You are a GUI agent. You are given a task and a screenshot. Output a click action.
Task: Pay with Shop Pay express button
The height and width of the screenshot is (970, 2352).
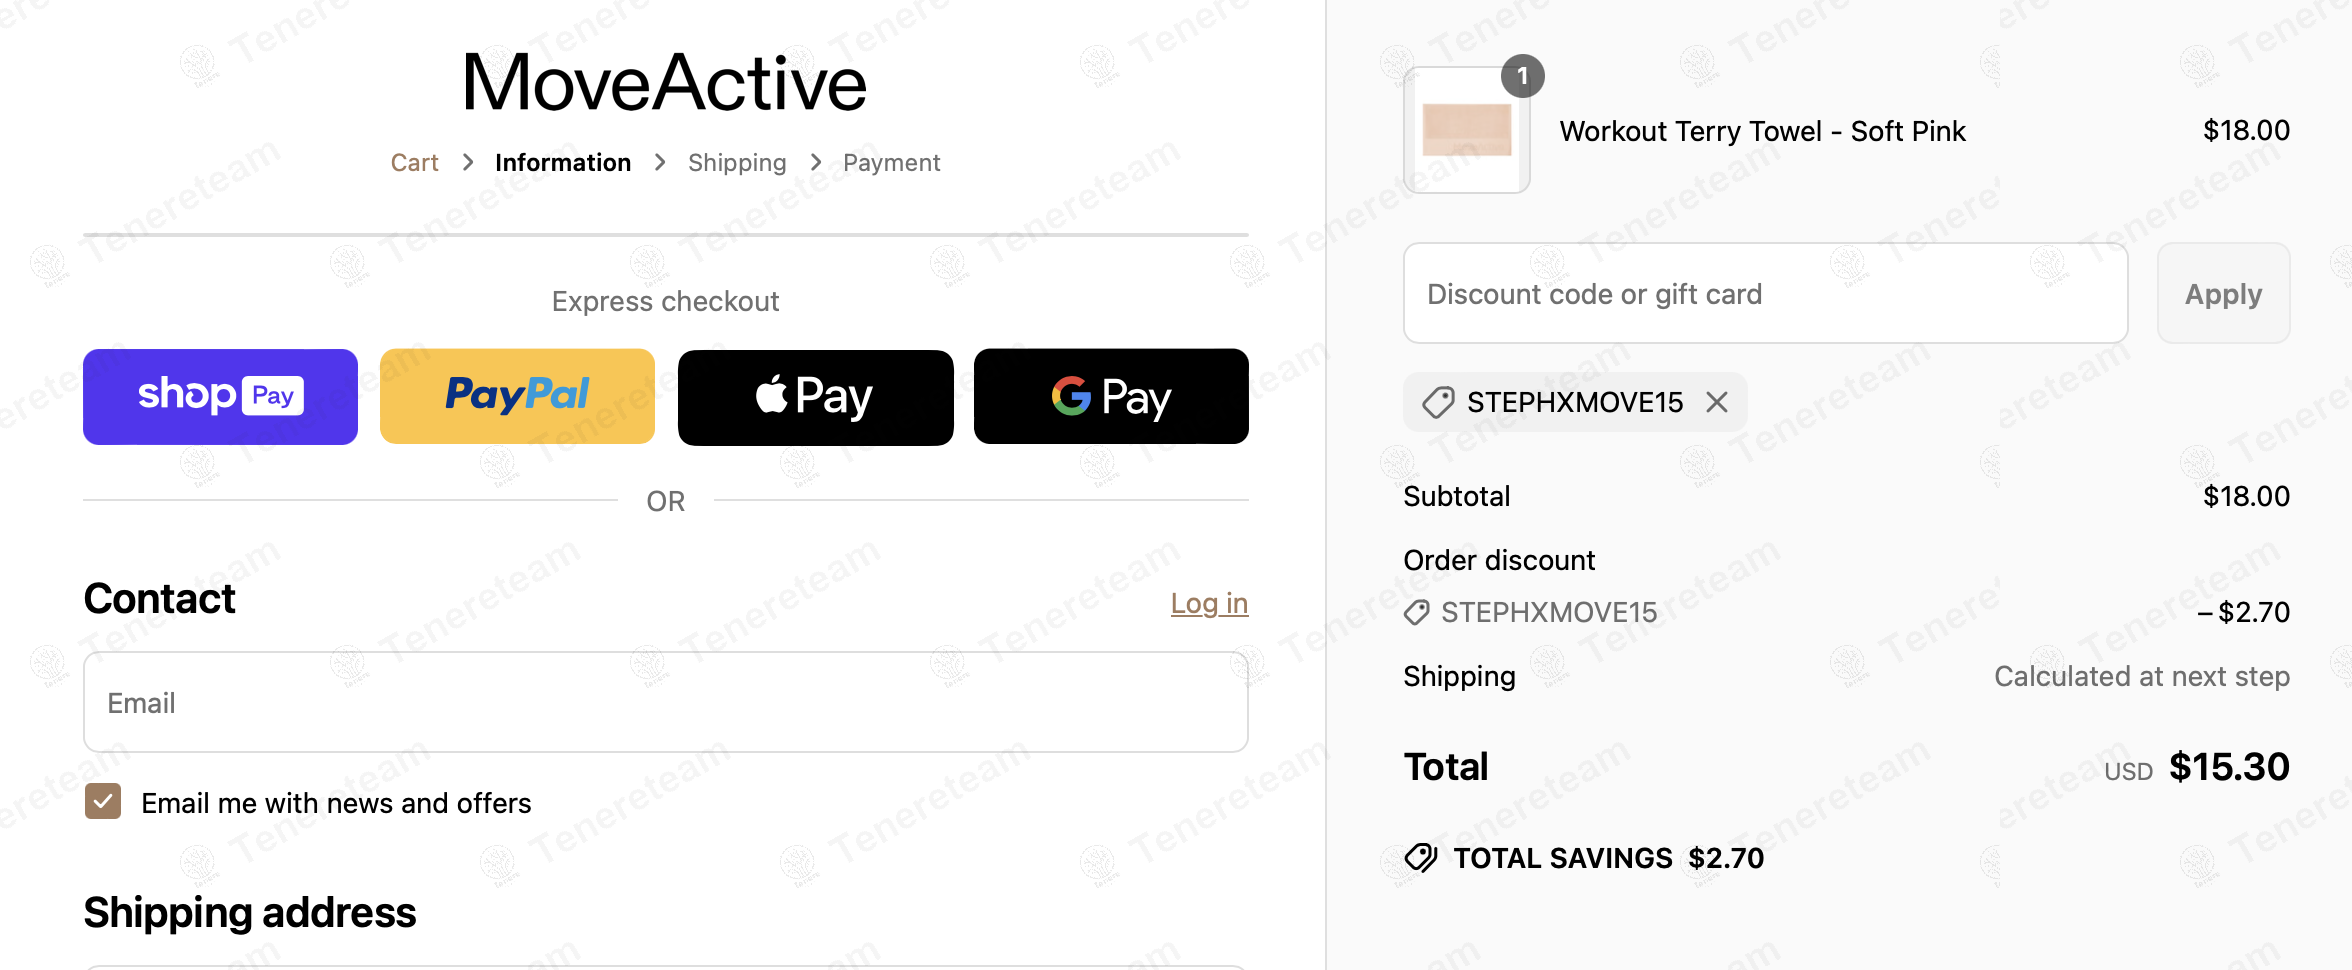pos(220,397)
